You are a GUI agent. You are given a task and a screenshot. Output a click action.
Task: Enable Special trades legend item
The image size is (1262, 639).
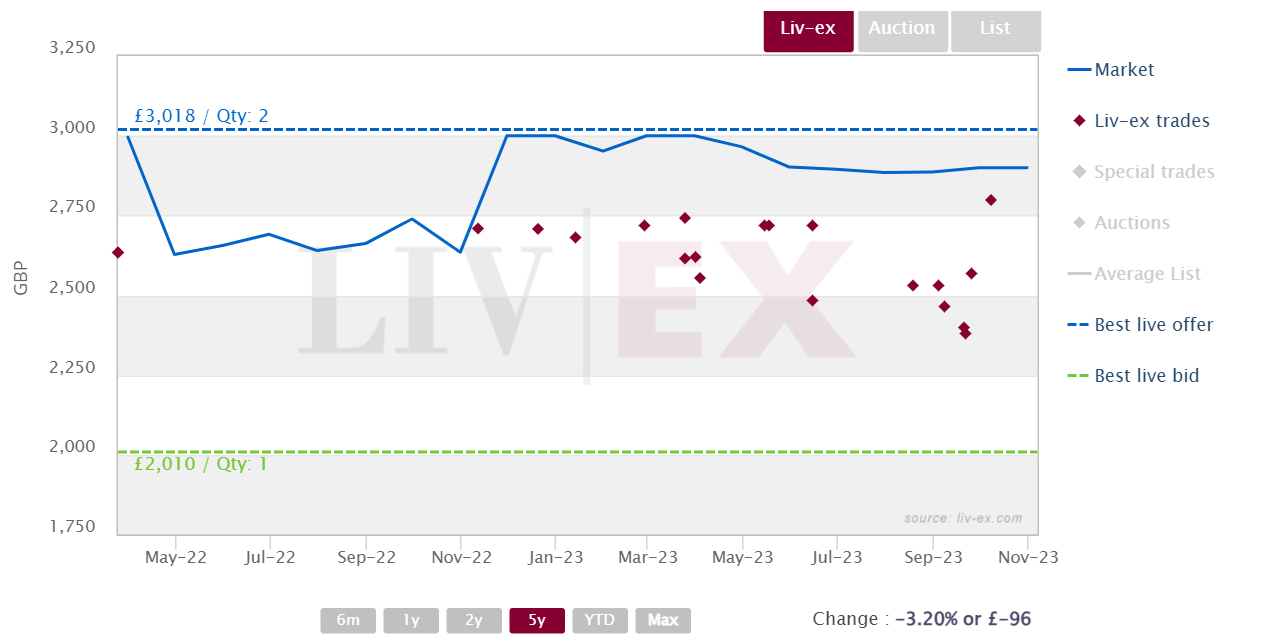[1143, 172]
